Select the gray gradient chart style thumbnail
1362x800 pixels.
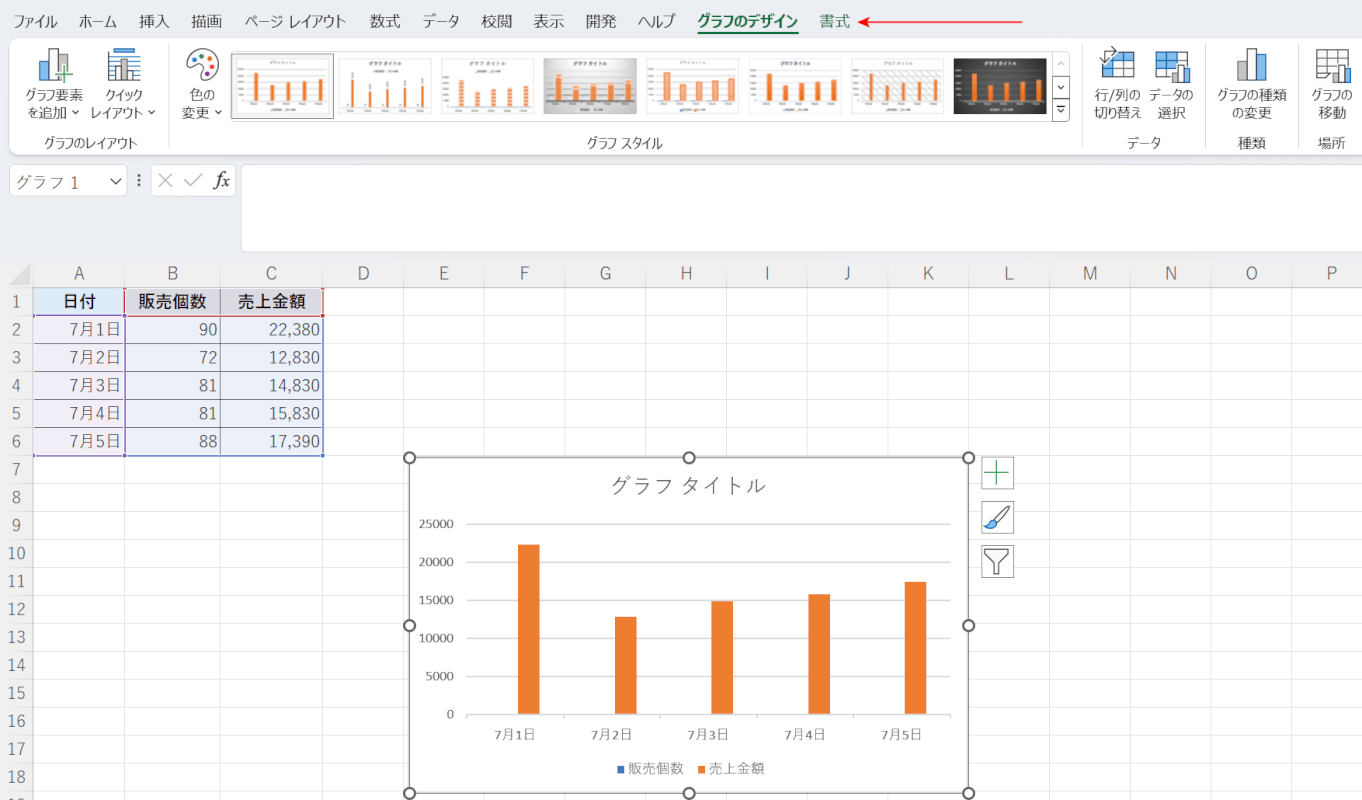(590, 86)
